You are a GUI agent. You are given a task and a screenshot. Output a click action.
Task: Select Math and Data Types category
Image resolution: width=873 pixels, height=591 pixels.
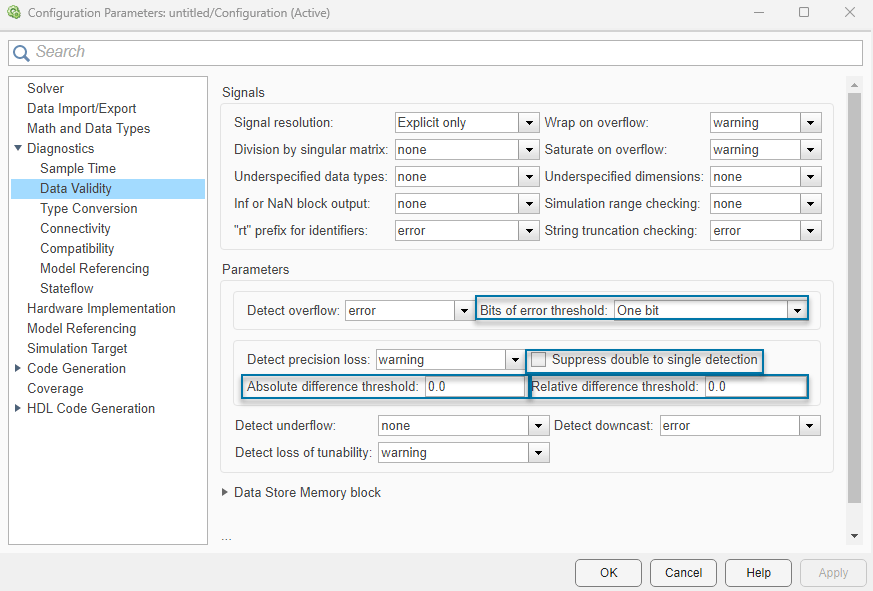click(89, 128)
